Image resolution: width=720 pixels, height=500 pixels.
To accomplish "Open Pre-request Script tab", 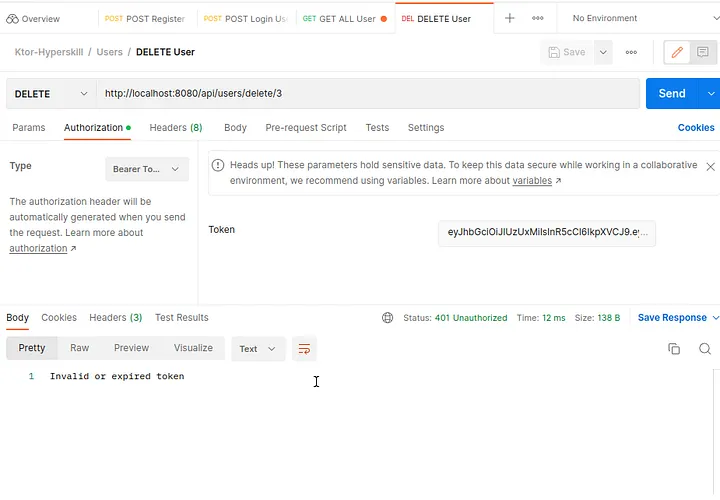I will click(x=306, y=128).
